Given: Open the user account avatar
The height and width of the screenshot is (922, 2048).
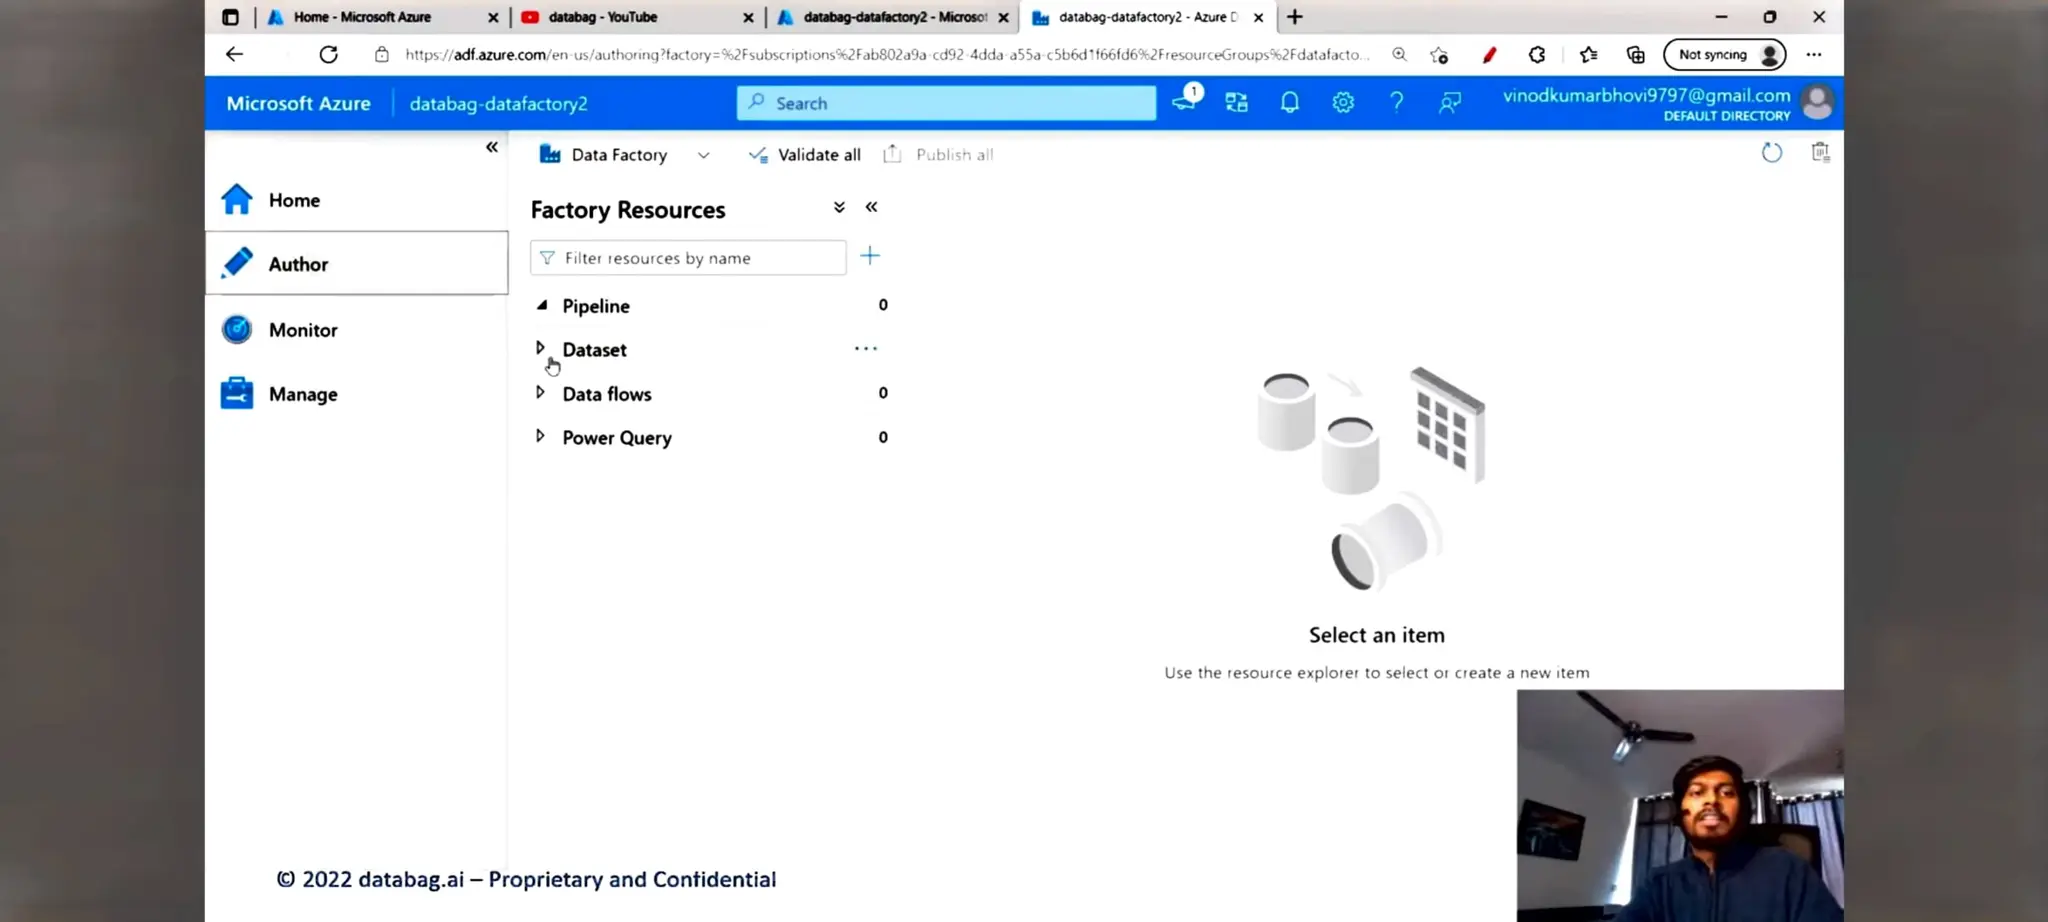Looking at the screenshot, I should (1817, 102).
